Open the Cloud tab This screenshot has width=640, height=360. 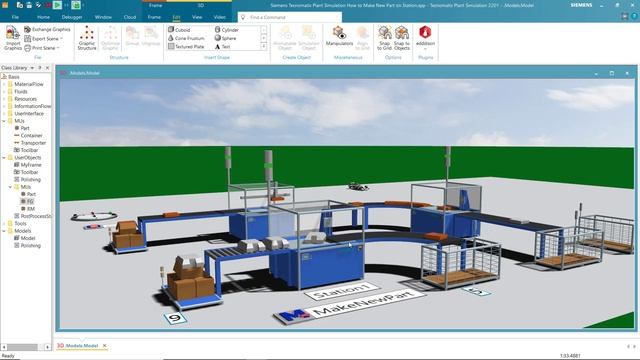click(x=130, y=17)
